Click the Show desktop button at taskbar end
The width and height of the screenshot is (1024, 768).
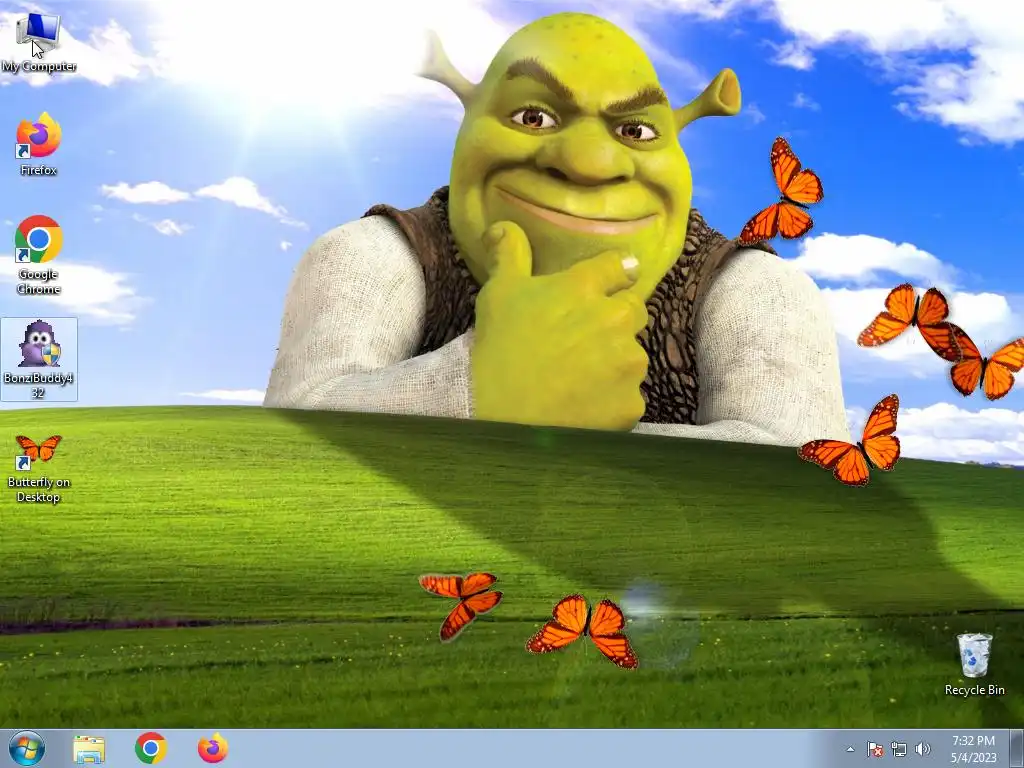coord(1016,748)
